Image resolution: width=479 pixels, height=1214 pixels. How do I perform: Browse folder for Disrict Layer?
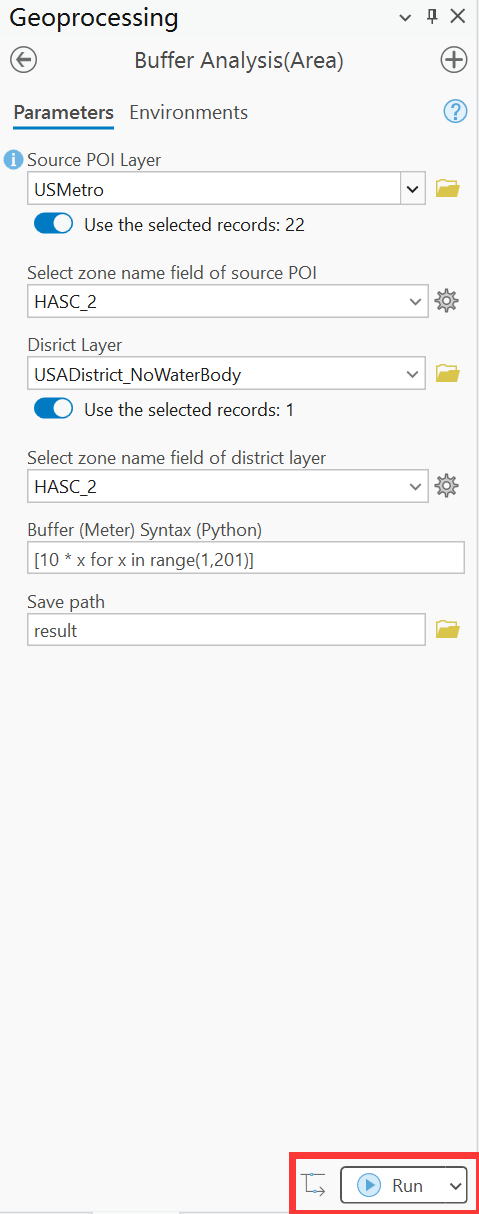click(447, 374)
